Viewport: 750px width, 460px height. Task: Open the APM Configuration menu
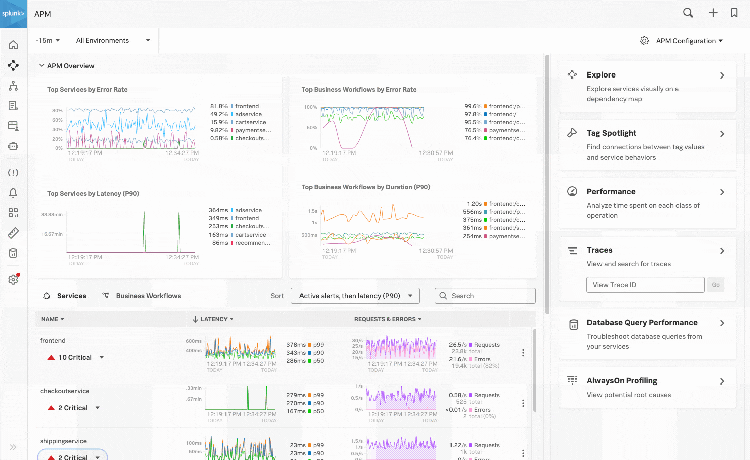coord(680,41)
